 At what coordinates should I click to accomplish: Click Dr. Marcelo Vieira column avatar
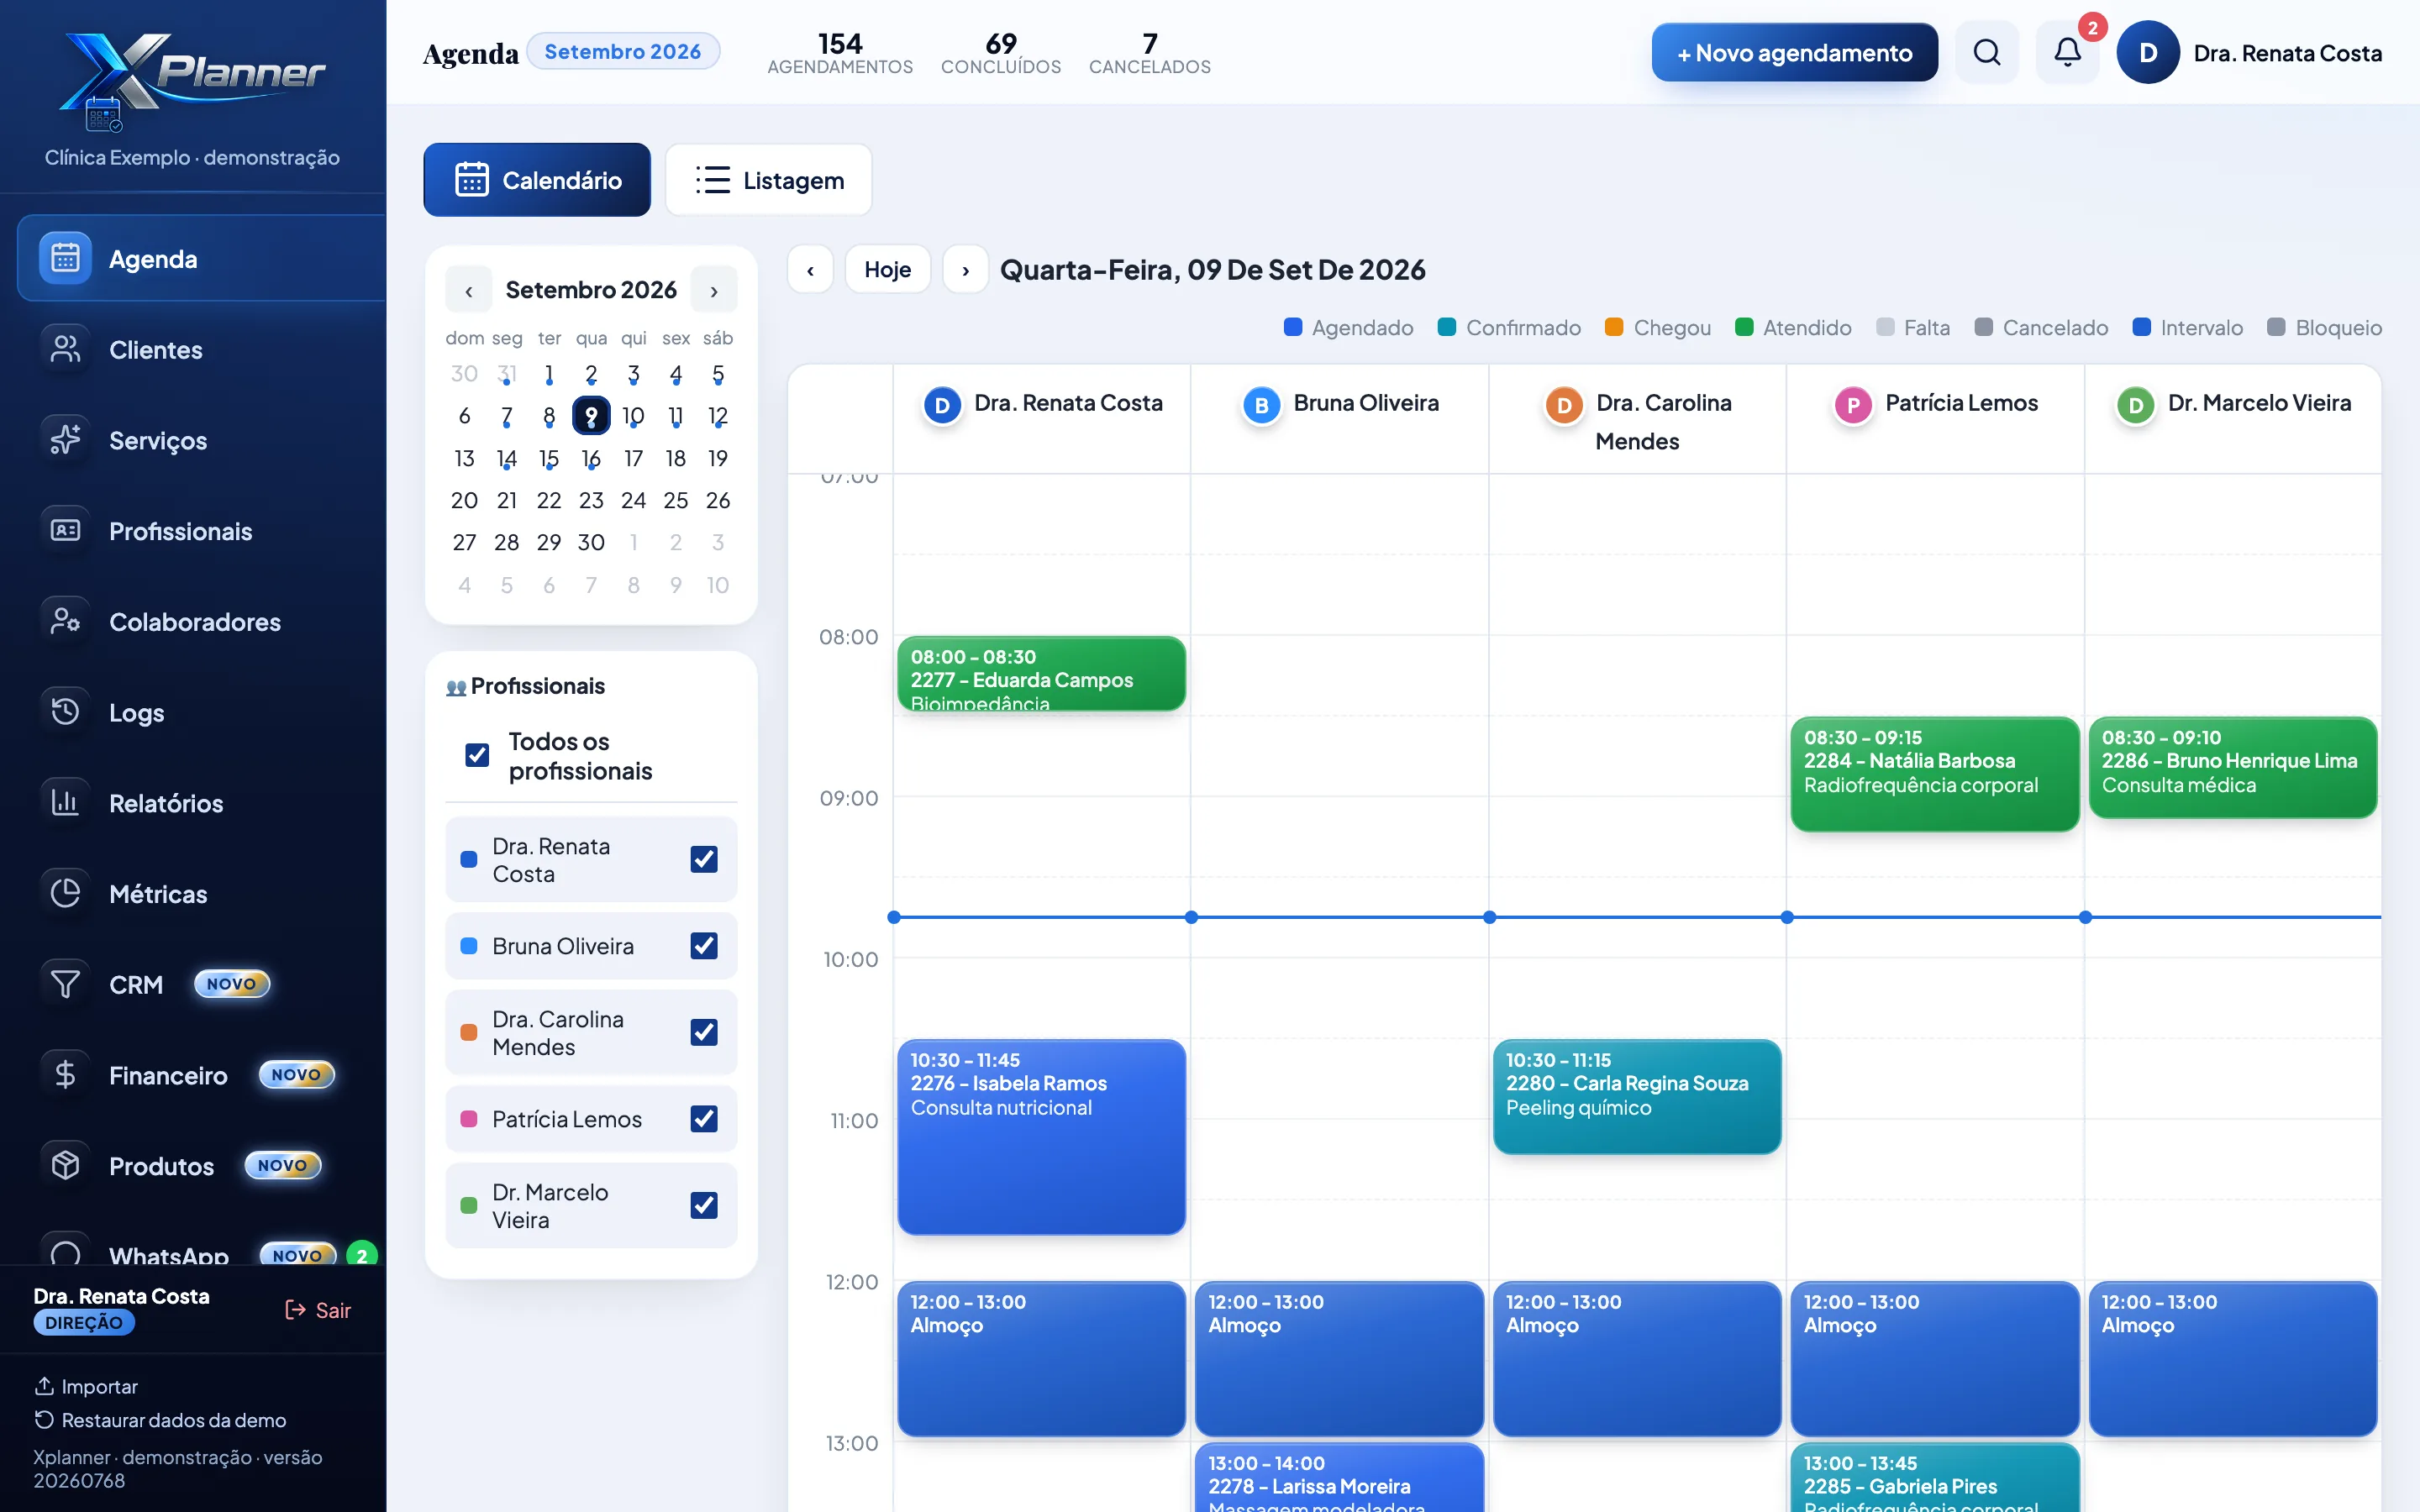point(2136,405)
